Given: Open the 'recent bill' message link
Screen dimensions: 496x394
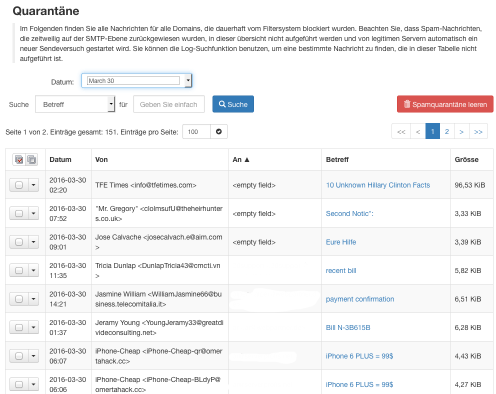Looking at the screenshot, I should [x=341, y=270].
